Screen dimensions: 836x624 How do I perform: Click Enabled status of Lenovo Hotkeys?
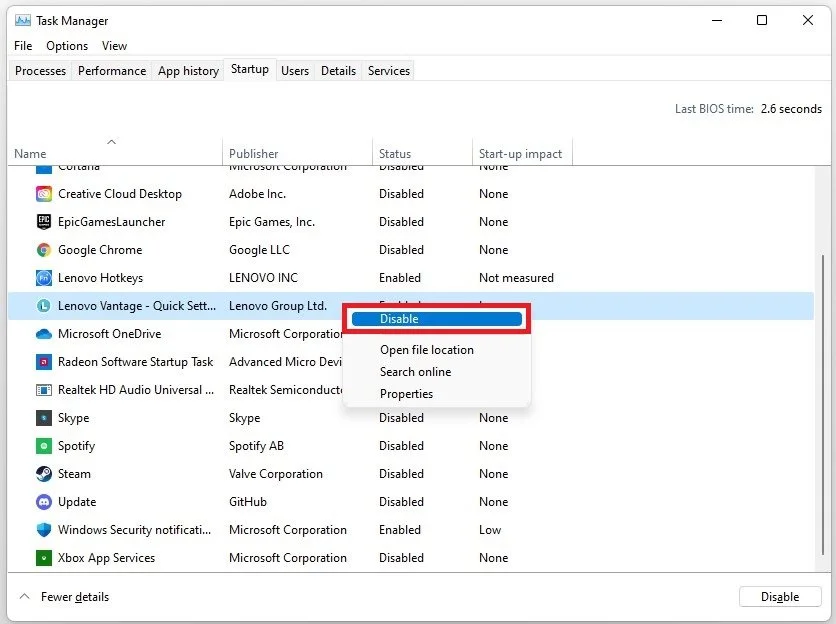coord(400,278)
